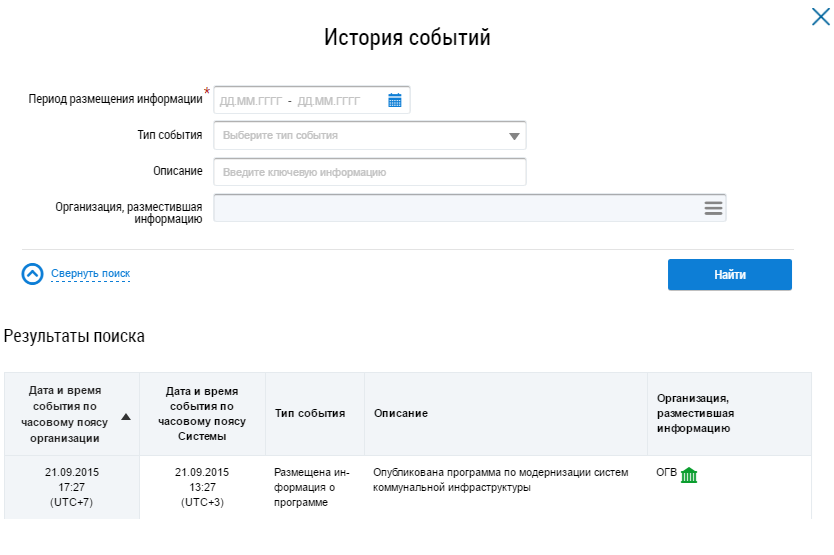The image size is (834, 555).
Task: Click the circular chevron collapse icon
Action: (33, 274)
